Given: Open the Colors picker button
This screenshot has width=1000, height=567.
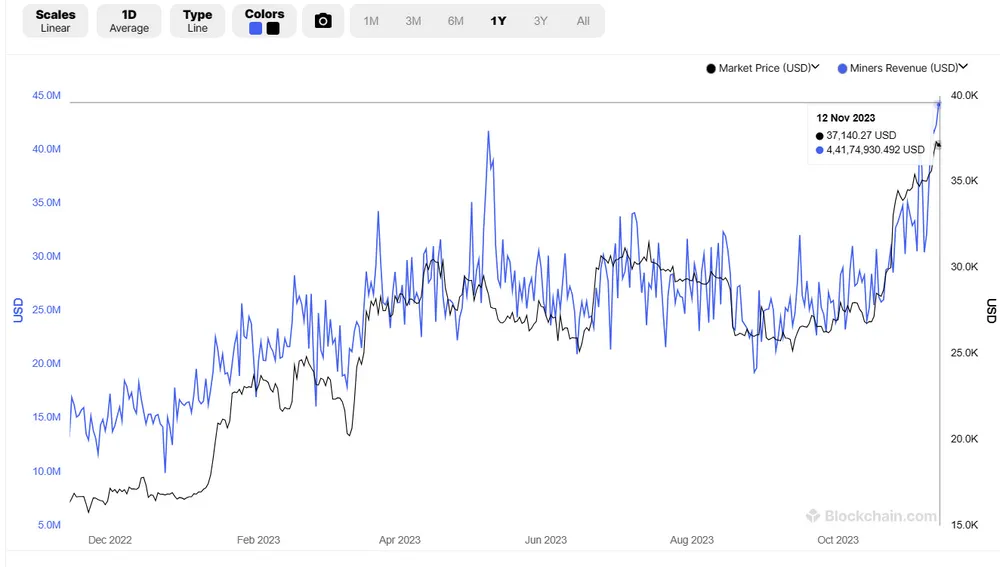Looking at the screenshot, I should pos(264,21).
